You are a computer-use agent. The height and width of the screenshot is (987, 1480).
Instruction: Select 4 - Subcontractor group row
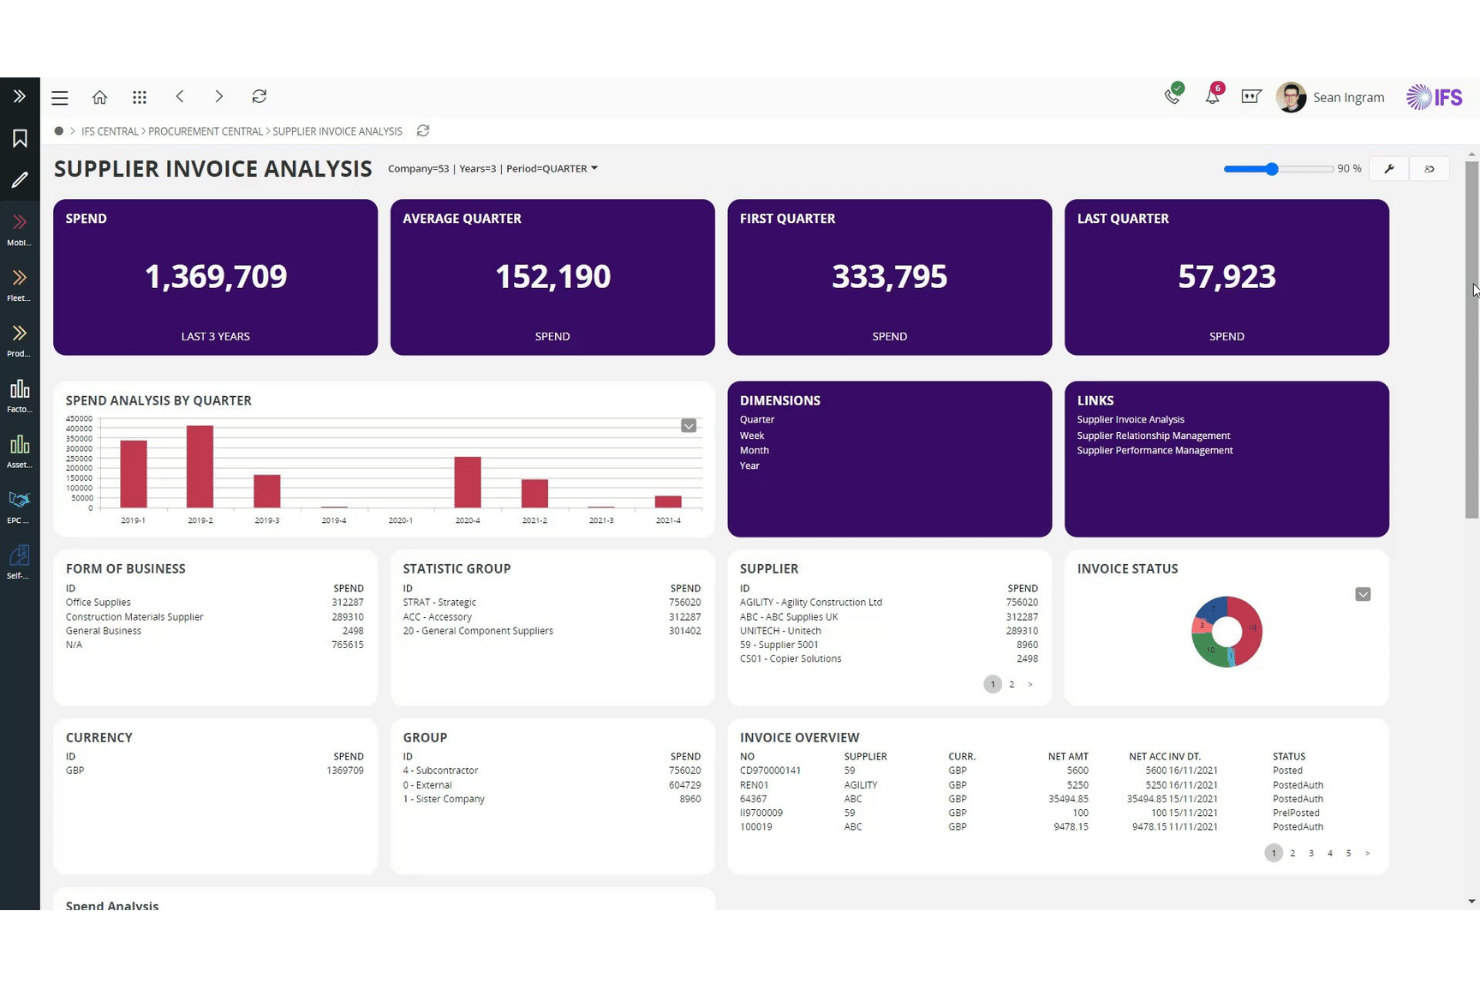coord(552,771)
